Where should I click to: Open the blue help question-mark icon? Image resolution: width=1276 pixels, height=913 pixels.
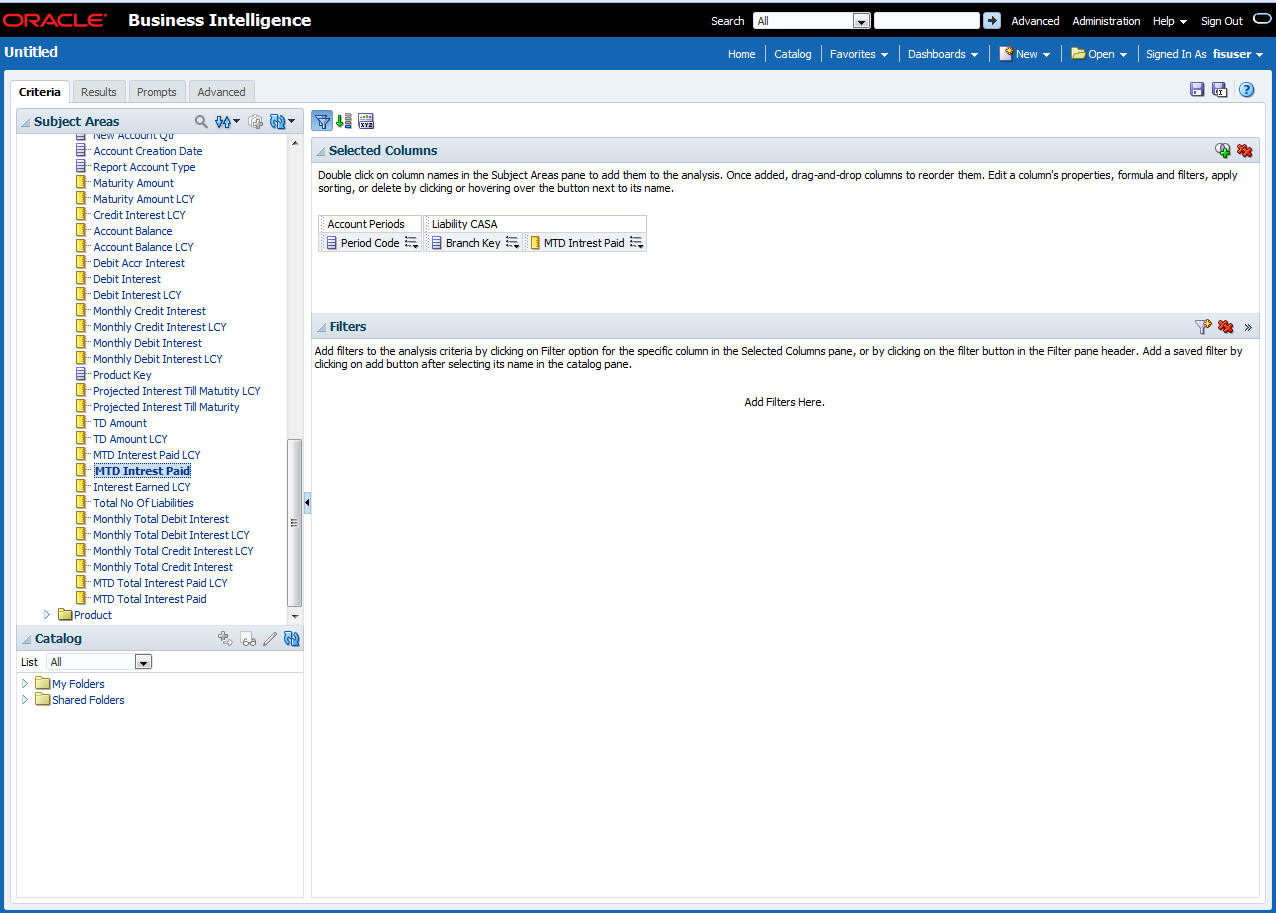(x=1246, y=90)
